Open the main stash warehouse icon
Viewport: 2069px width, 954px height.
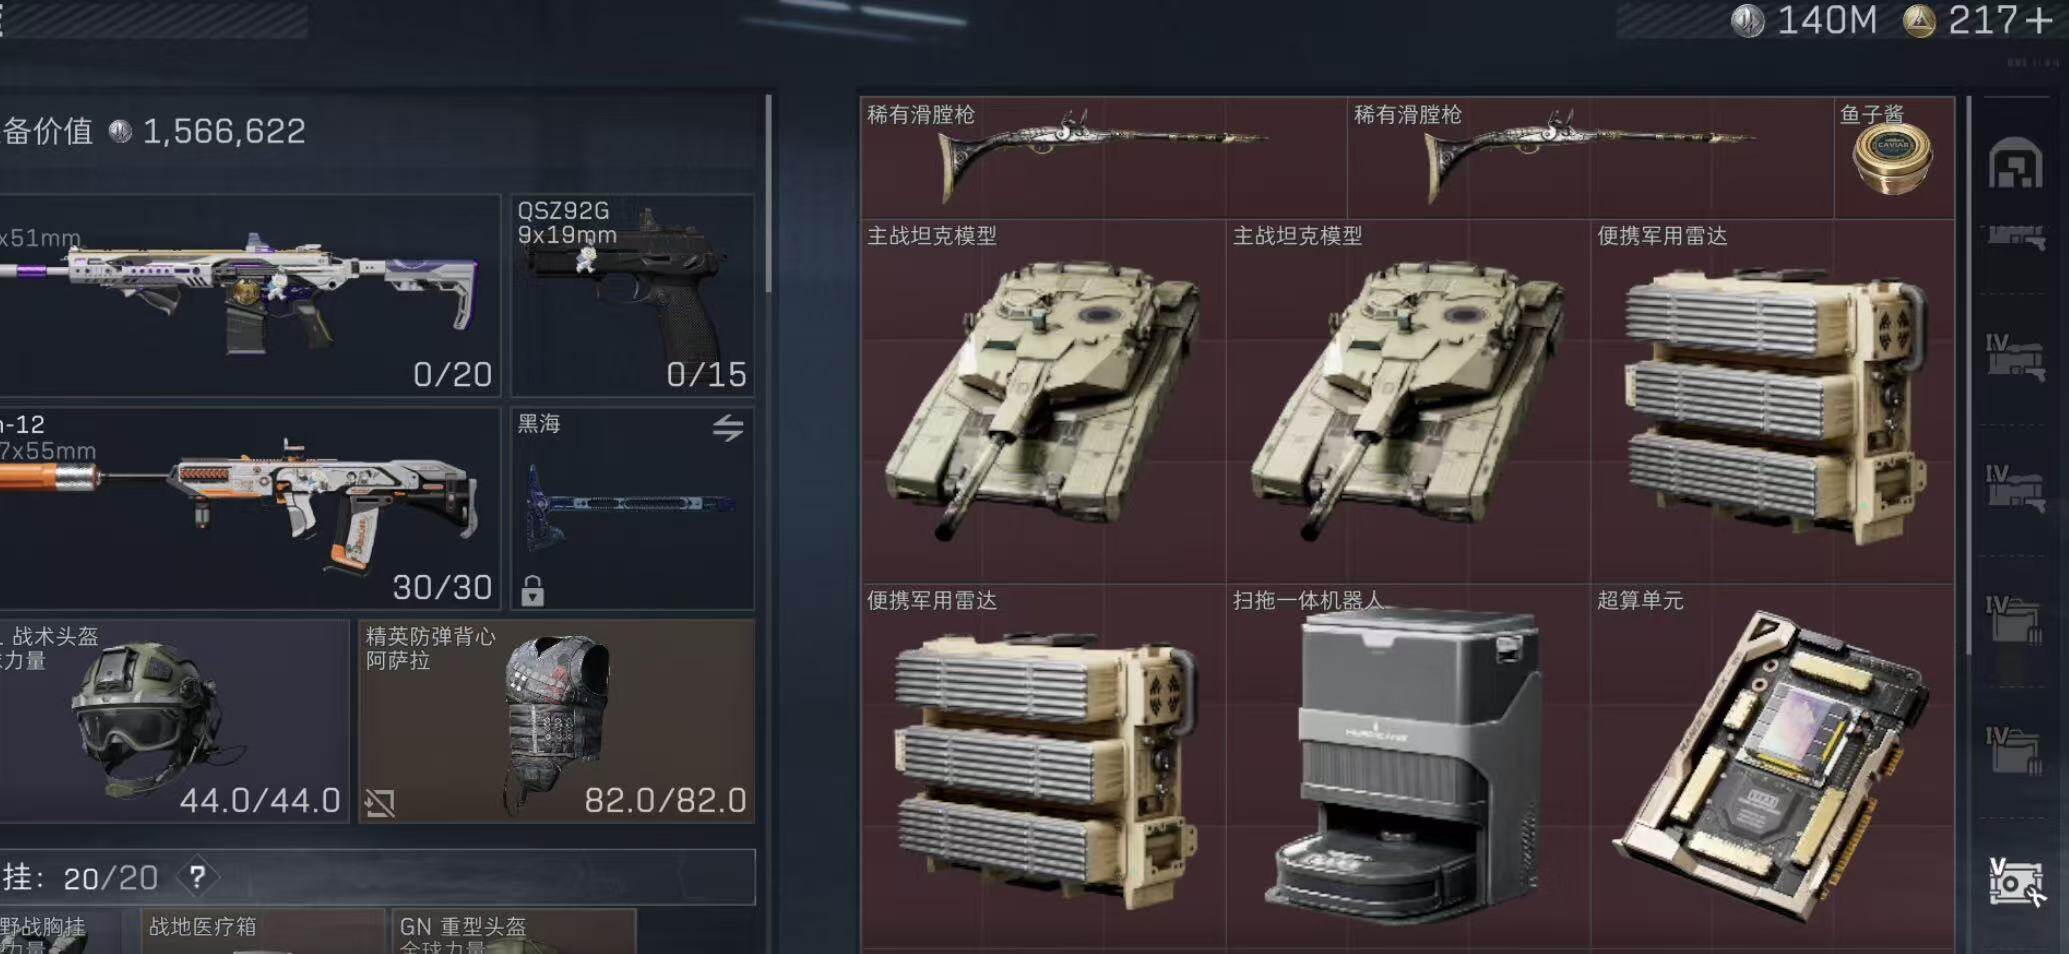(x=2015, y=164)
